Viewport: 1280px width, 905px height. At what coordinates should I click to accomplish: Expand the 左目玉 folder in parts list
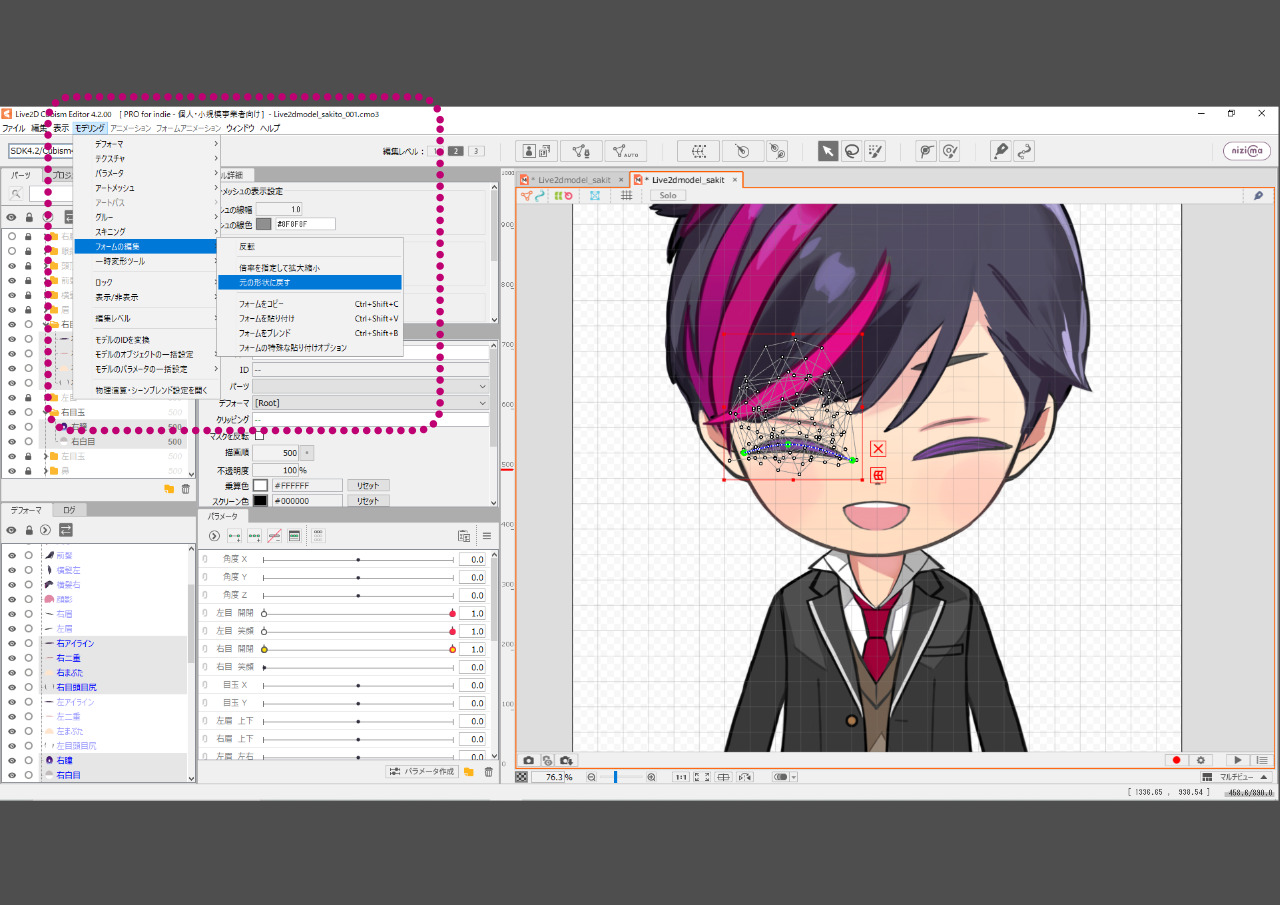pyautogui.click(x=44, y=456)
